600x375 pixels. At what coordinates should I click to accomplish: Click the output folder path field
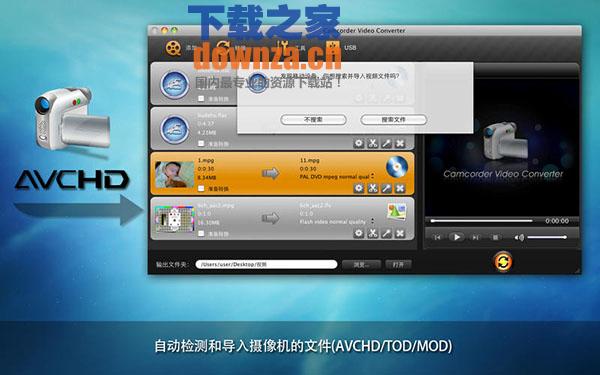tap(266, 264)
